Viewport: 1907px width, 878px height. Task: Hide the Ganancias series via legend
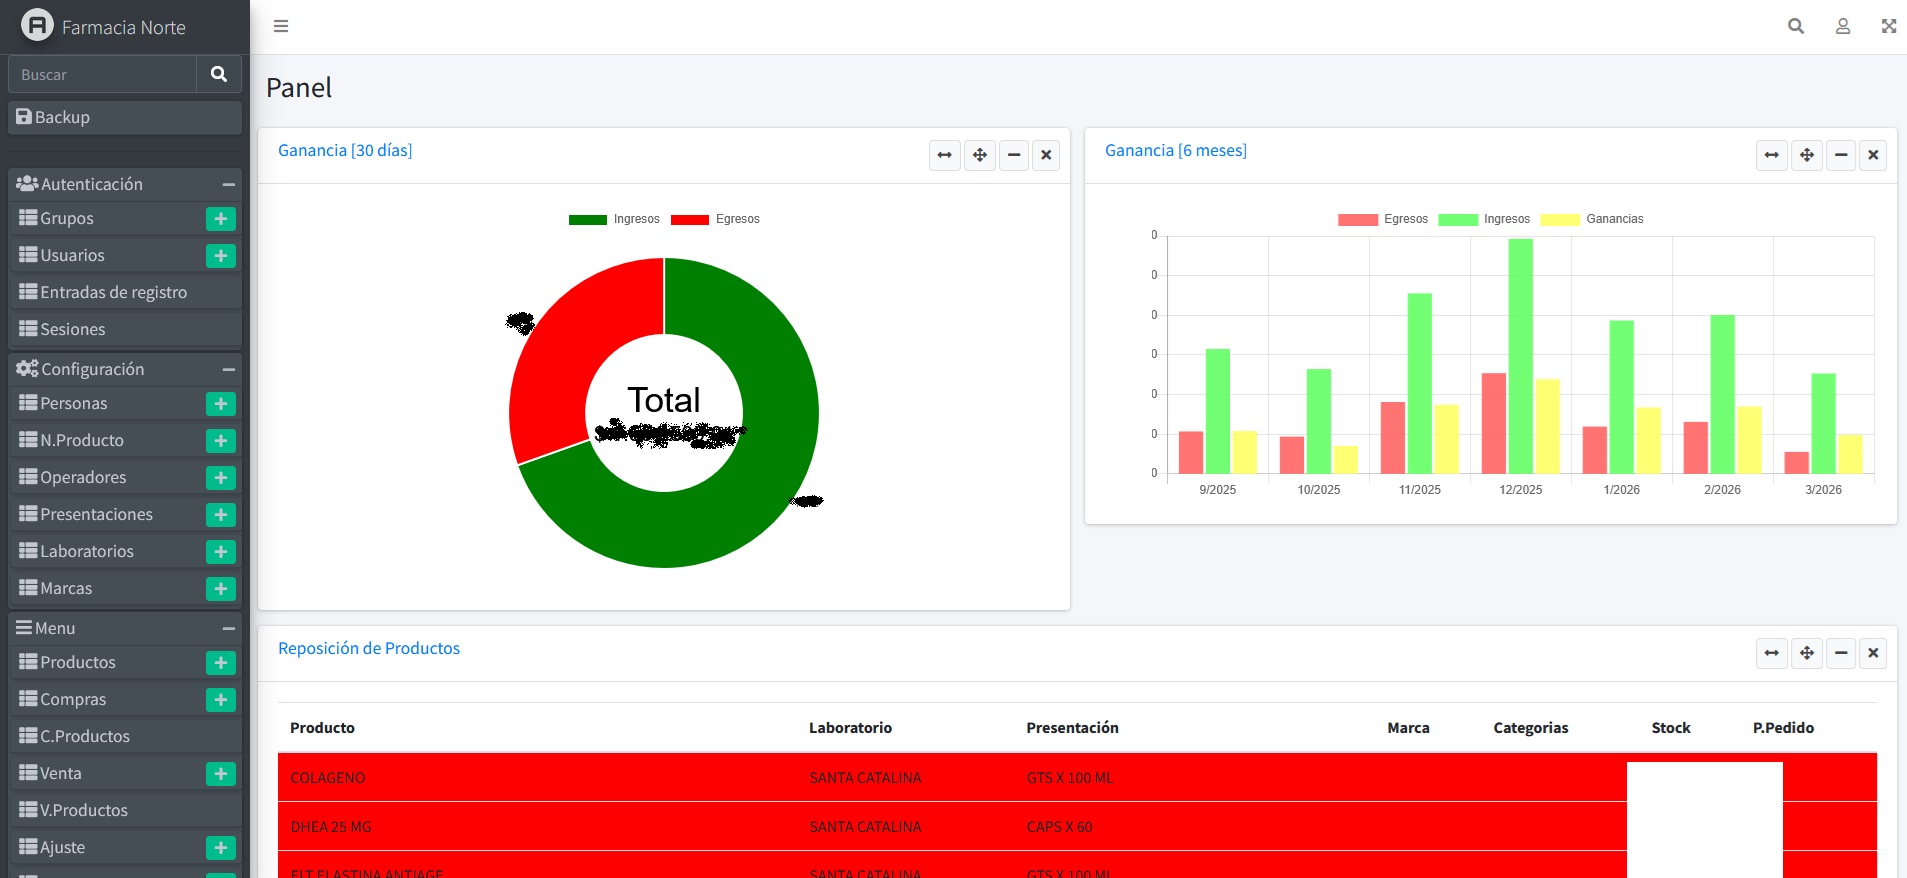click(x=1592, y=219)
